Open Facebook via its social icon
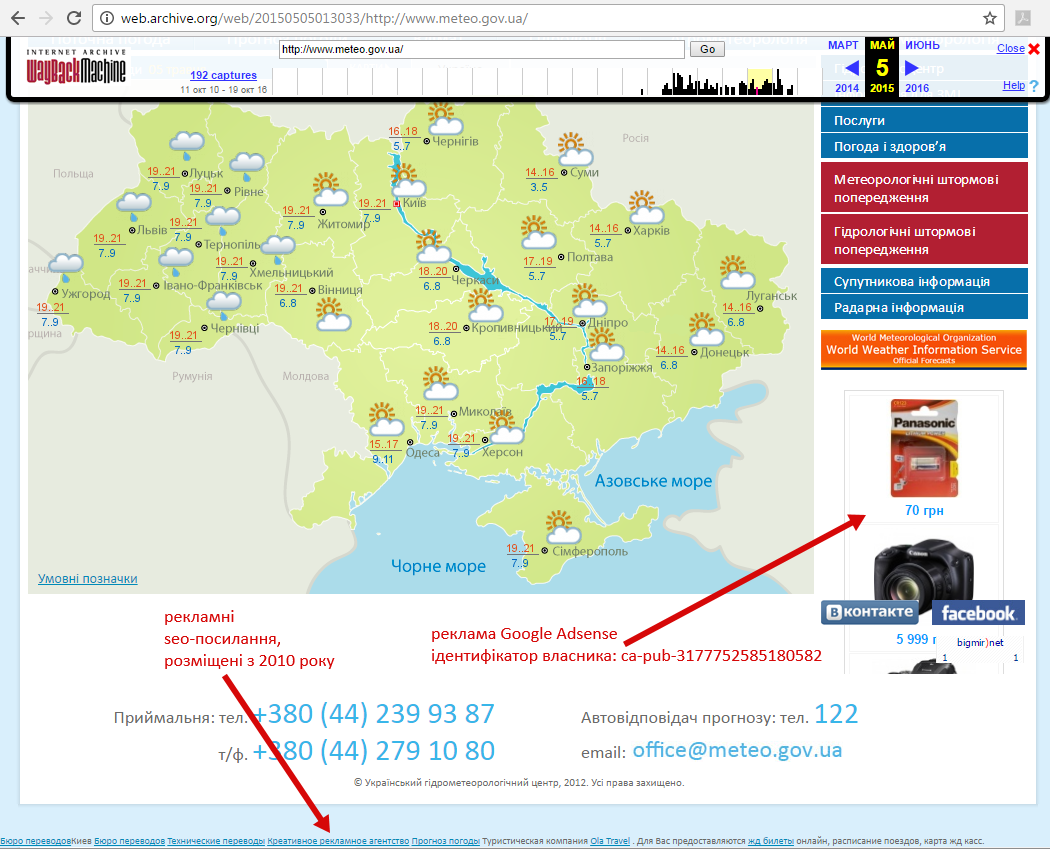This screenshot has width=1050, height=849. (977, 612)
